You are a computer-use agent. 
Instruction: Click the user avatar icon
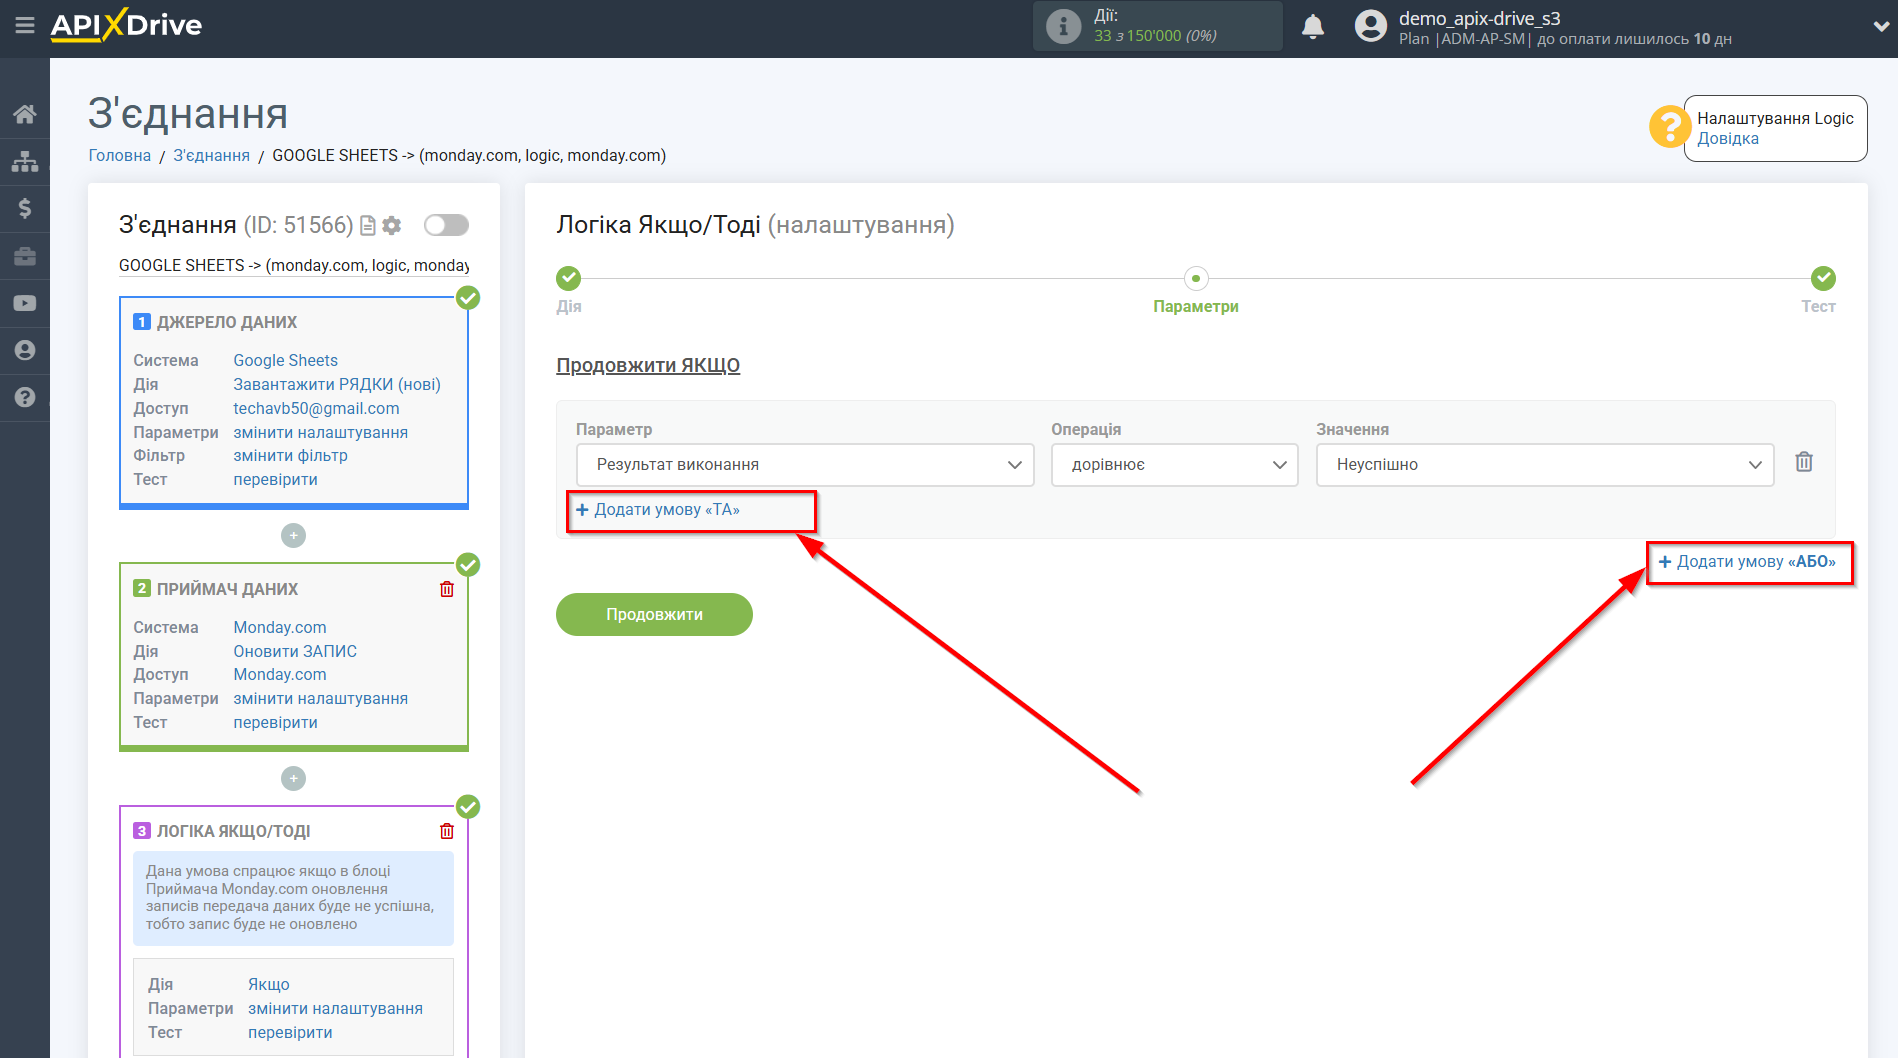pos(1371,26)
